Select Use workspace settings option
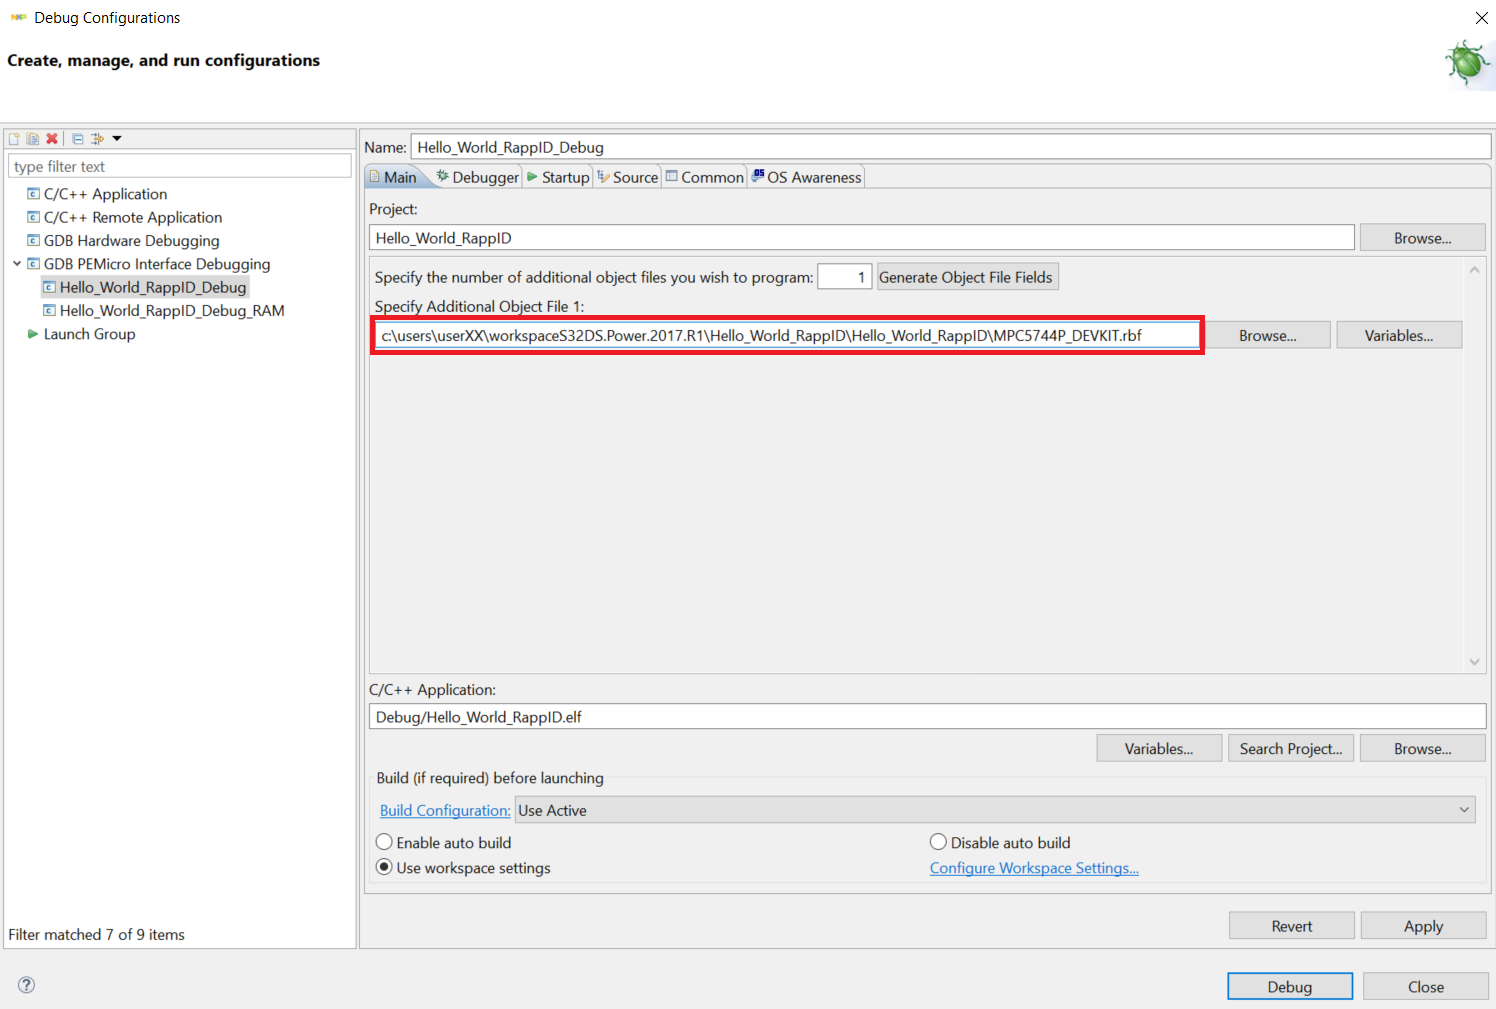 click(384, 867)
